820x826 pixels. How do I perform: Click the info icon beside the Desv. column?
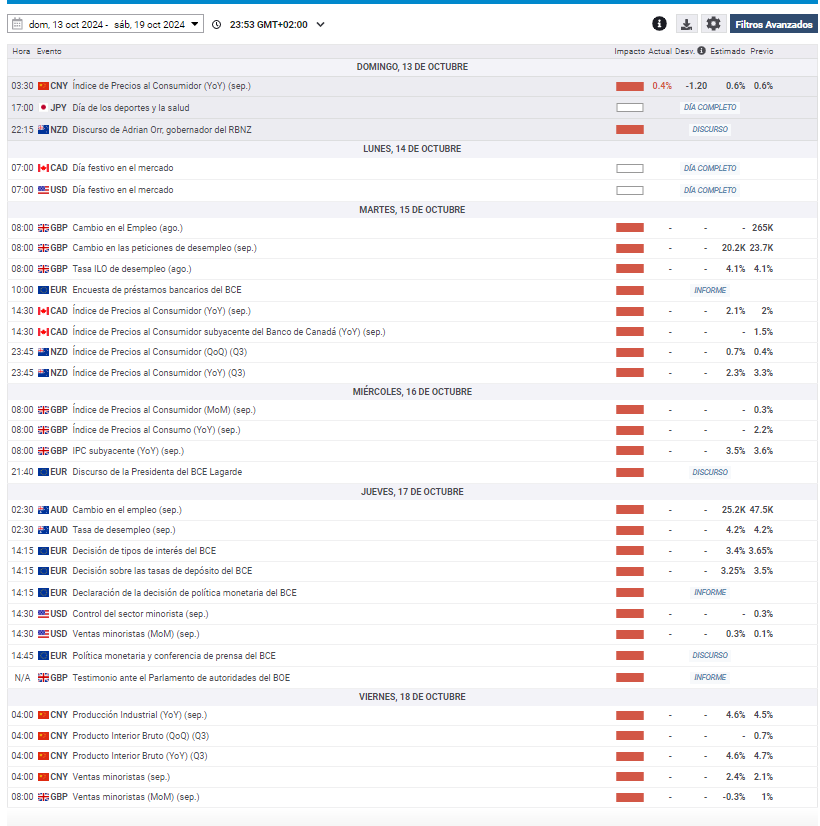pyautogui.click(x=701, y=51)
